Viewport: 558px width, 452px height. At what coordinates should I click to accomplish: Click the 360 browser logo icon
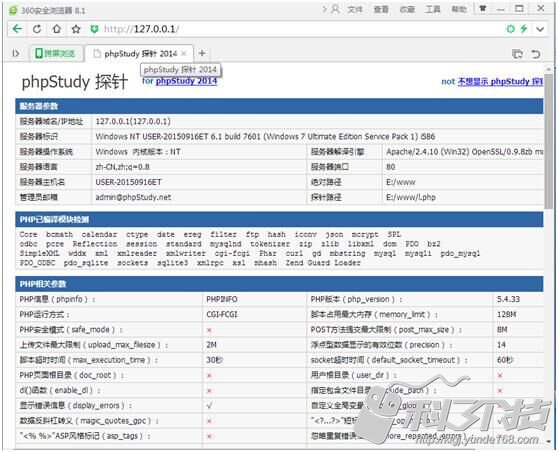point(13,10)
